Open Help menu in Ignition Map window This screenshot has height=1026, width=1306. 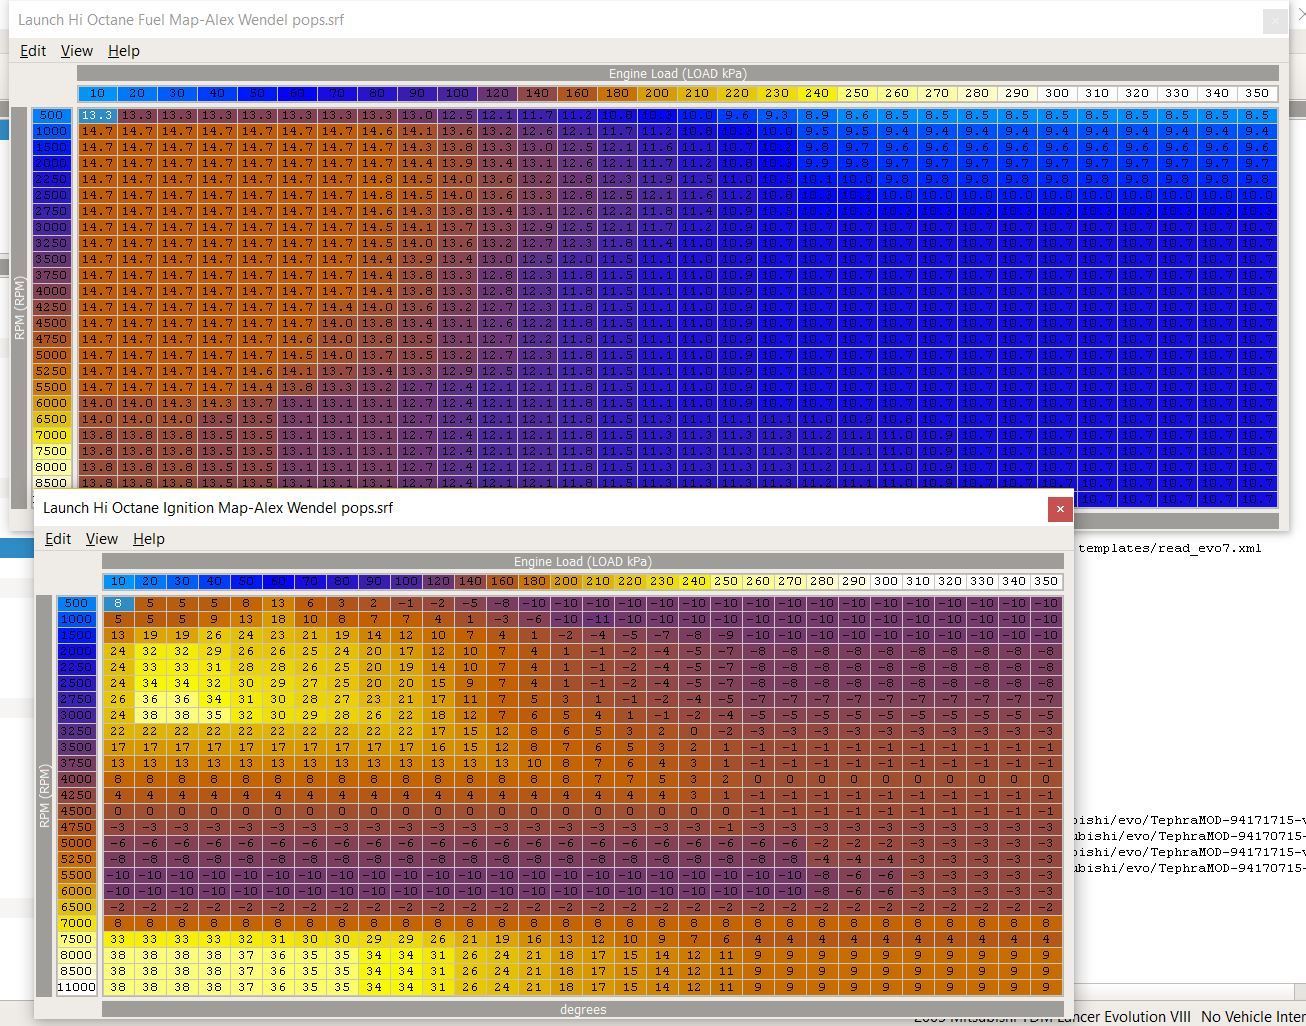tap(149, 539)
